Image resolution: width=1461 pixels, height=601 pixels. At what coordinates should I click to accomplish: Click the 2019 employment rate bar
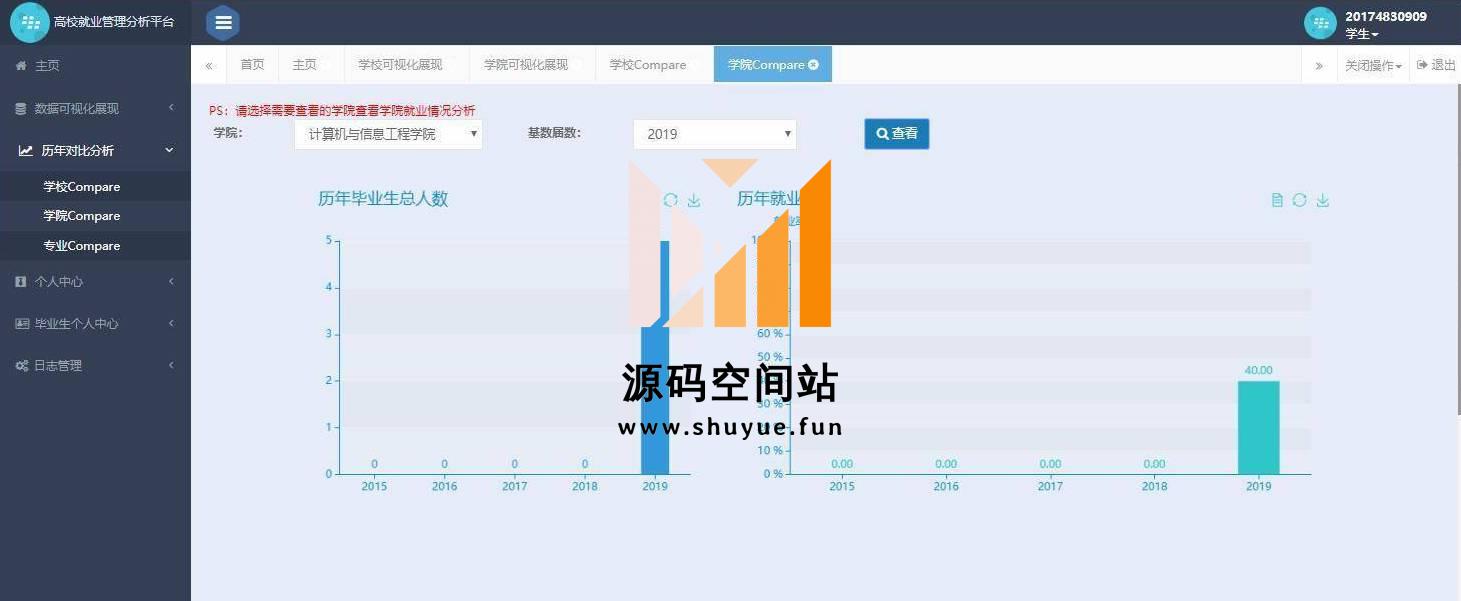click(1258, 427)
